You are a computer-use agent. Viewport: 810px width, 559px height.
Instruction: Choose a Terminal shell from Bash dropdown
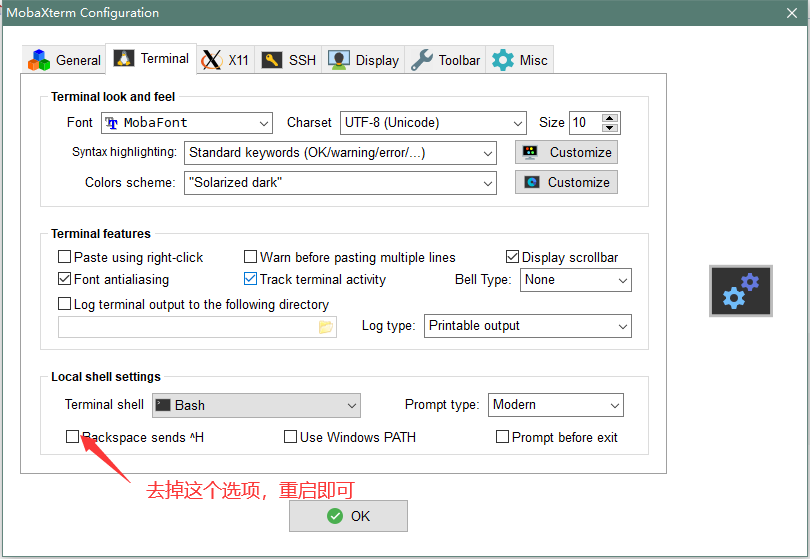(256, 406)
